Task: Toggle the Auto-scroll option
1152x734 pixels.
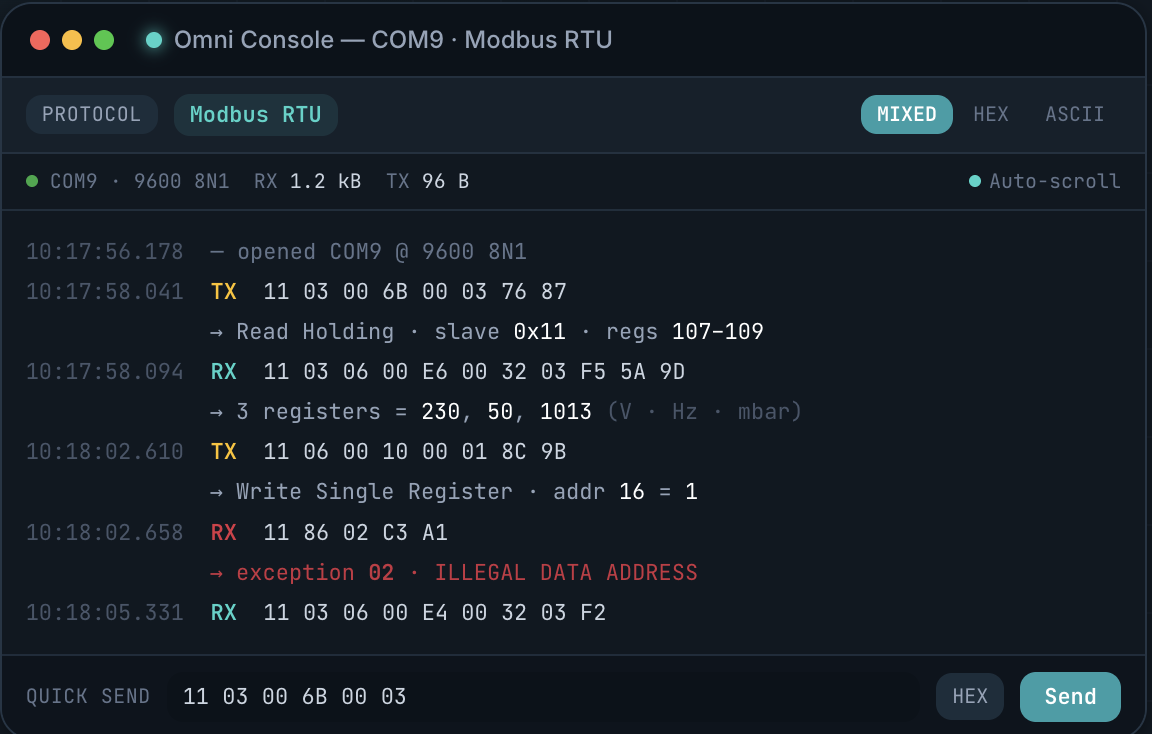Action: click(1045, 181)
